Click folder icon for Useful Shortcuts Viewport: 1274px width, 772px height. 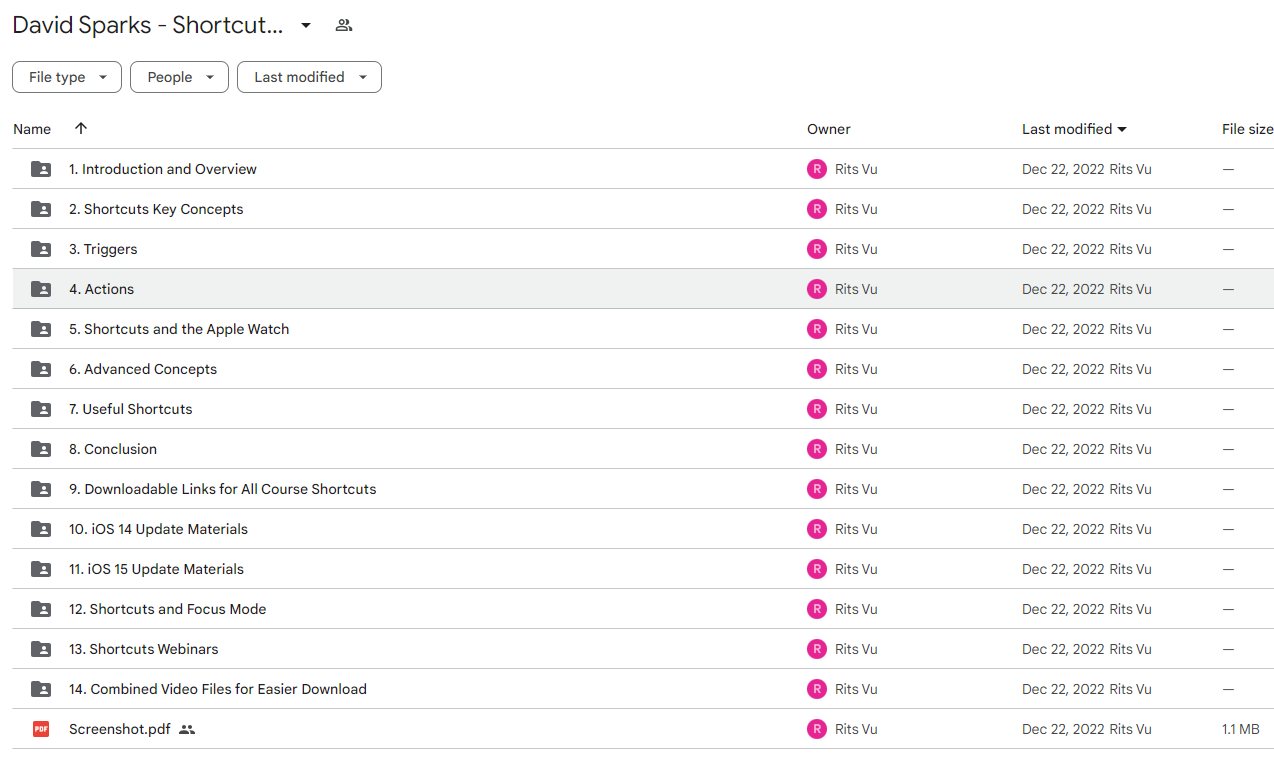click(x=41, y=409)
